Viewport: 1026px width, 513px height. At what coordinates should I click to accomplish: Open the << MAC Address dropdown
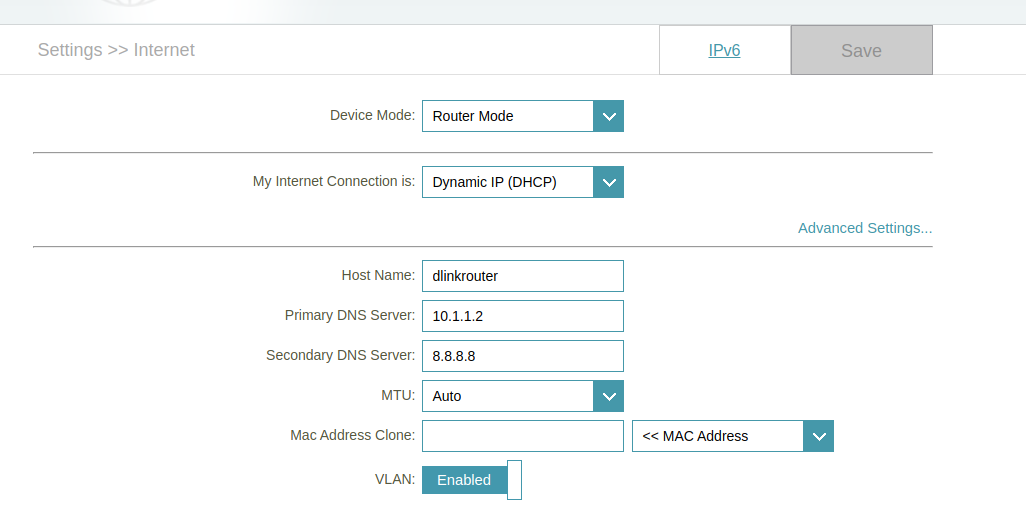pyautogui.click(x=733, y=436)
